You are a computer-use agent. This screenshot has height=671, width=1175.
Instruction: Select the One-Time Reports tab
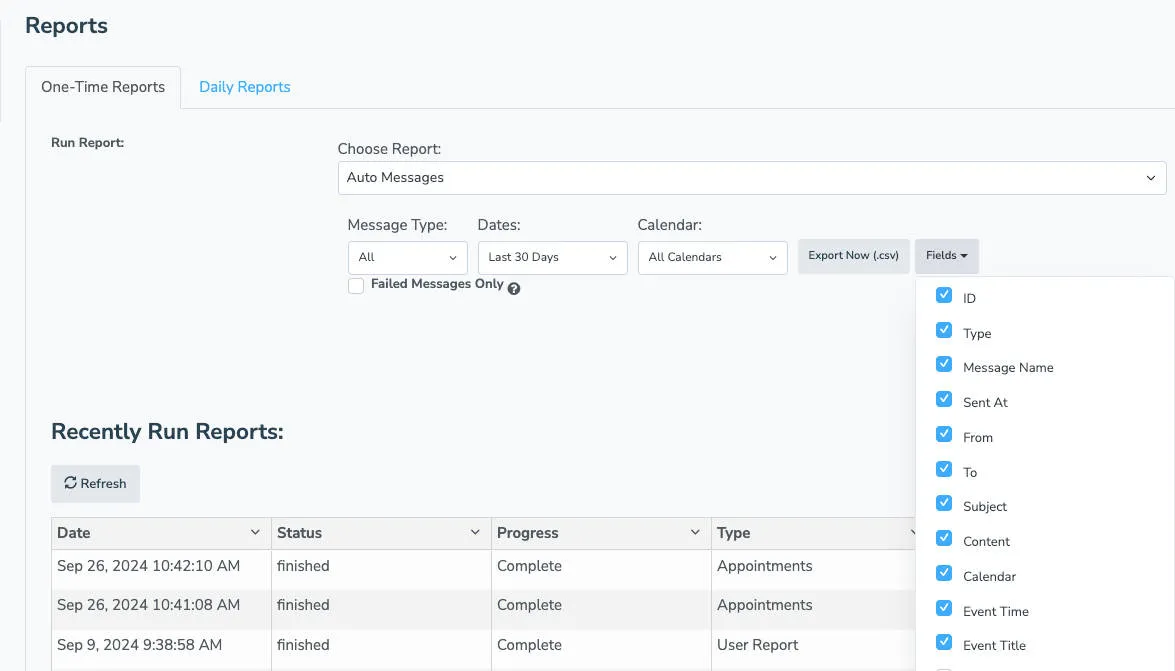point(103,87)
